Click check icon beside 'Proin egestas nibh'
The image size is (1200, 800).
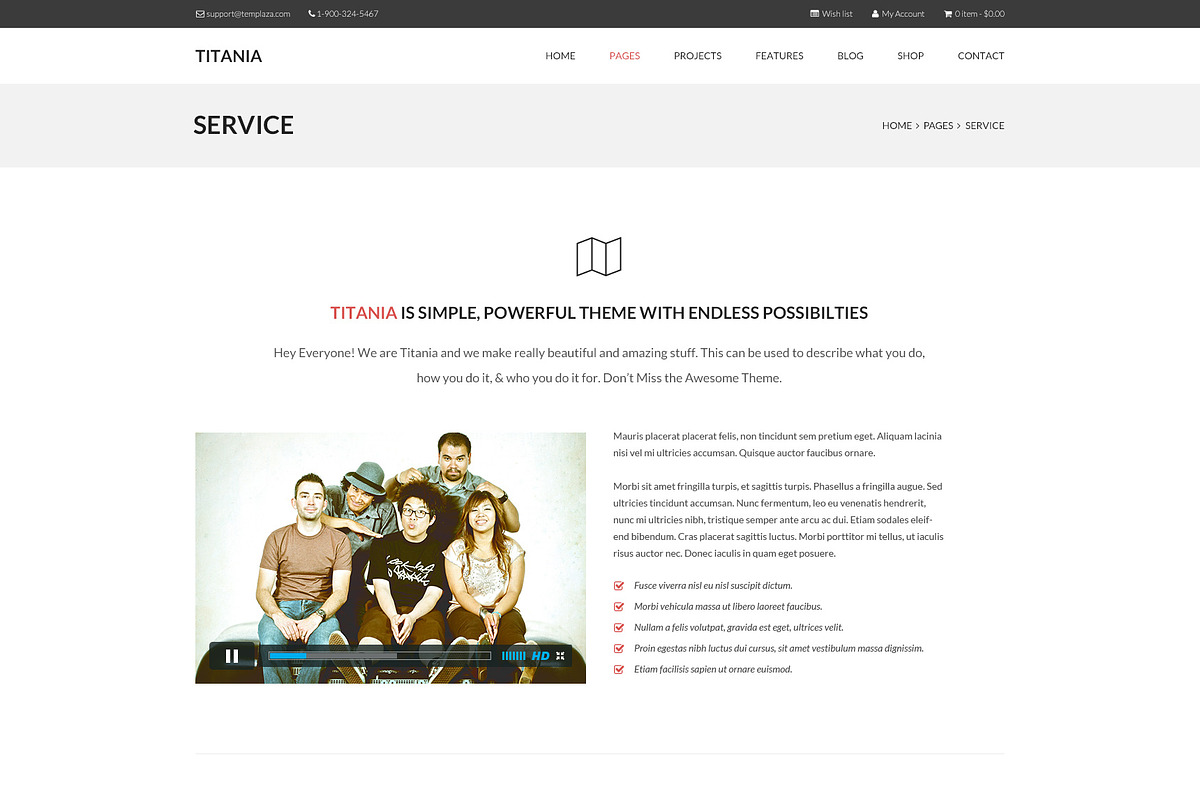coord(619,649)
